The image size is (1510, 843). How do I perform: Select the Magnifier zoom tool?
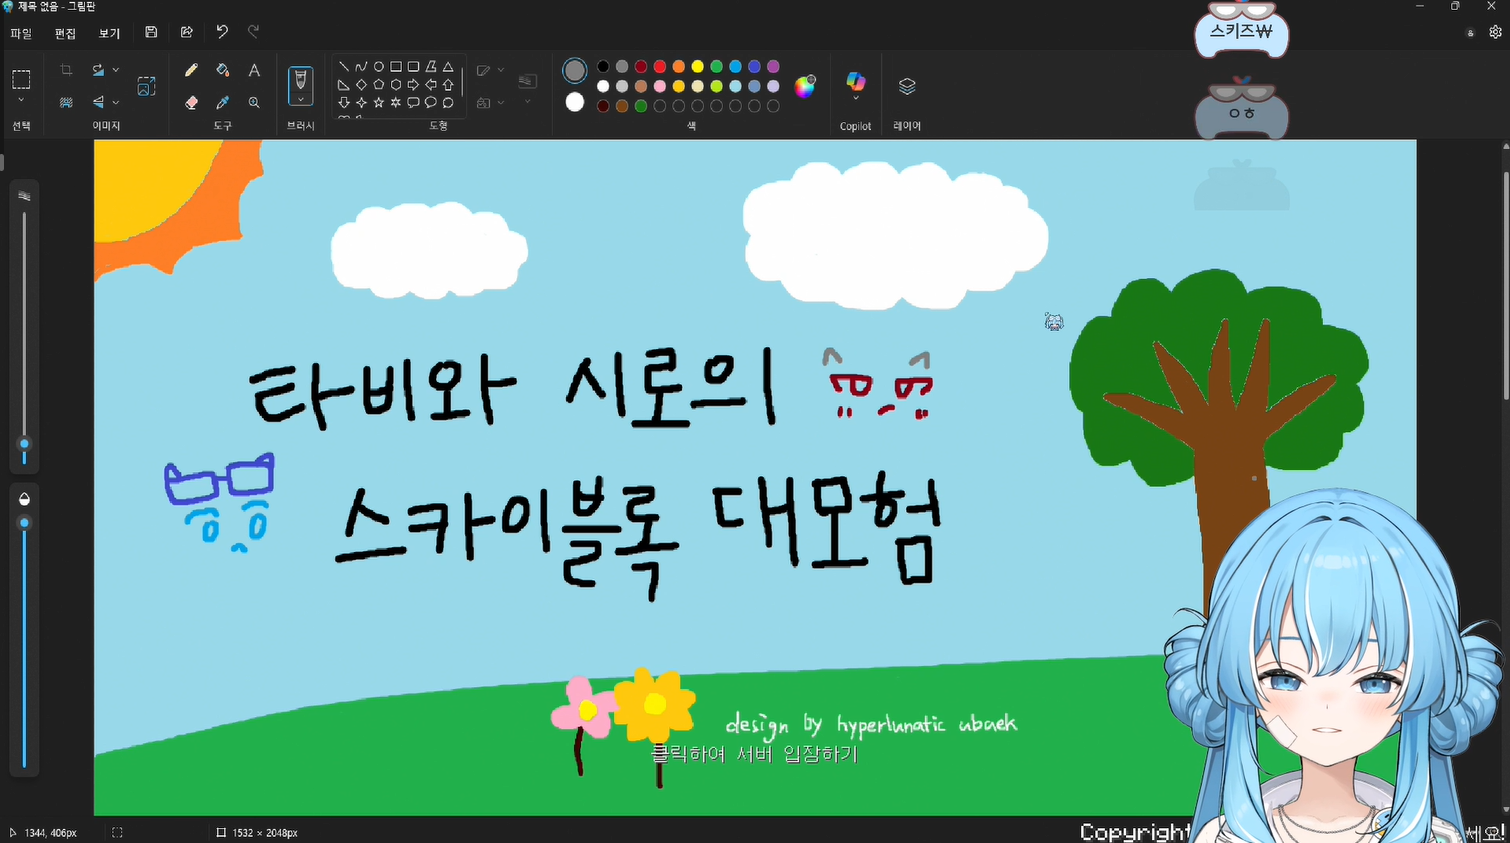(x=254, y=102)
